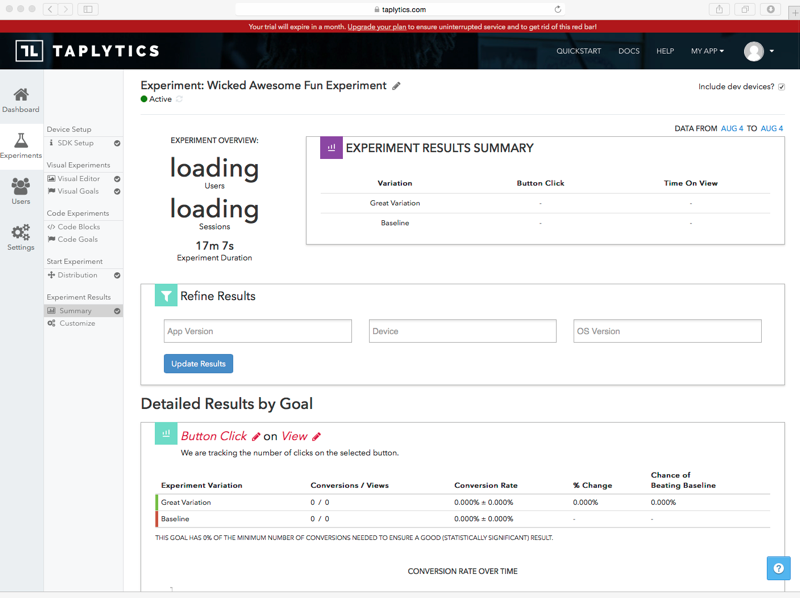Click the purple results summary chart icon

(x=331, y=148)
